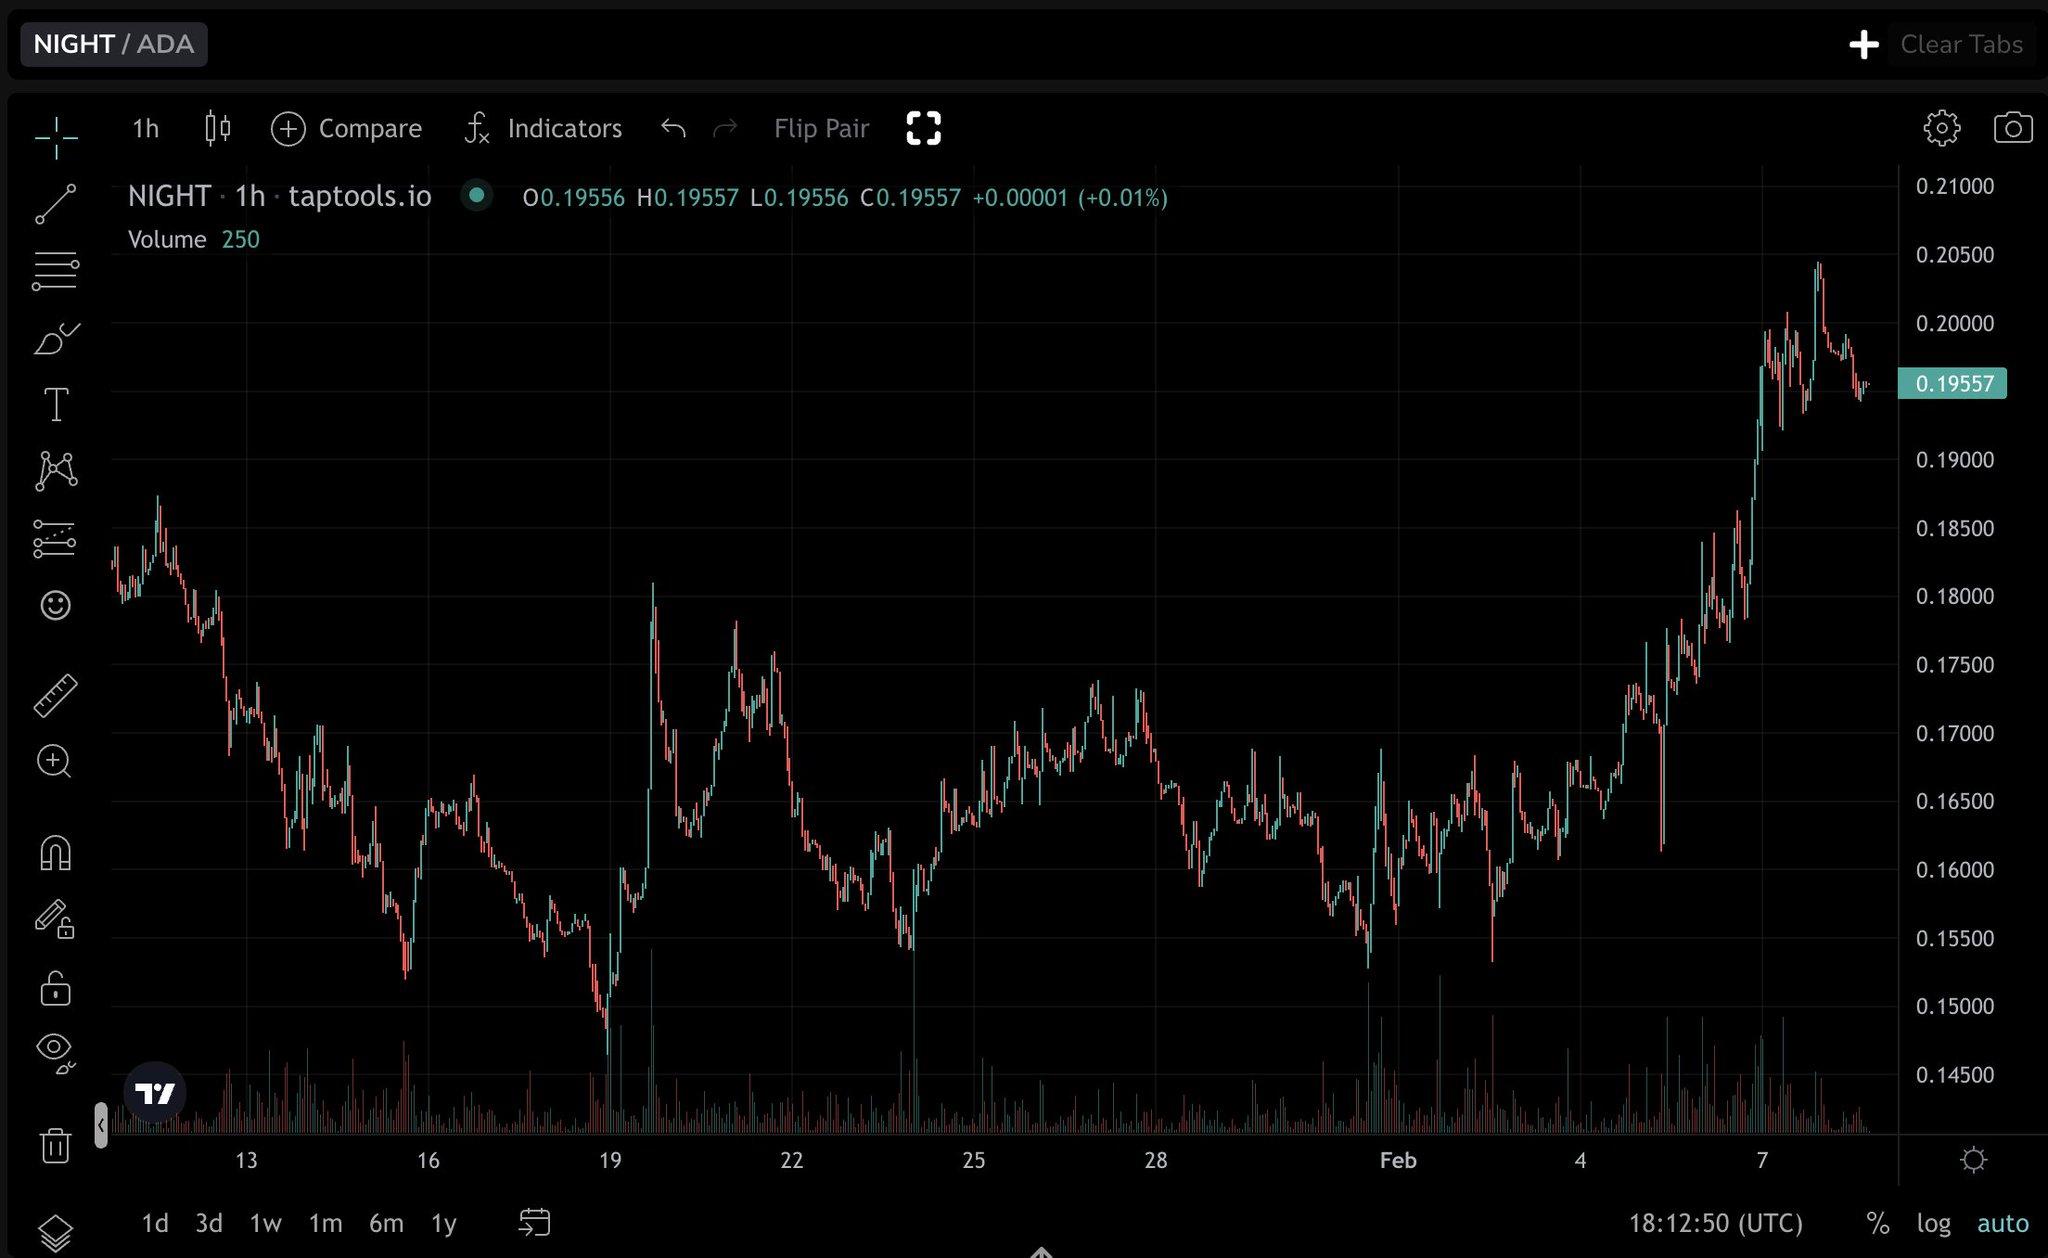Image resolution: width=2048 pixels, height=1258 pixels.
Task: Select the trend line drawing tool
Action: coord(55,204)
